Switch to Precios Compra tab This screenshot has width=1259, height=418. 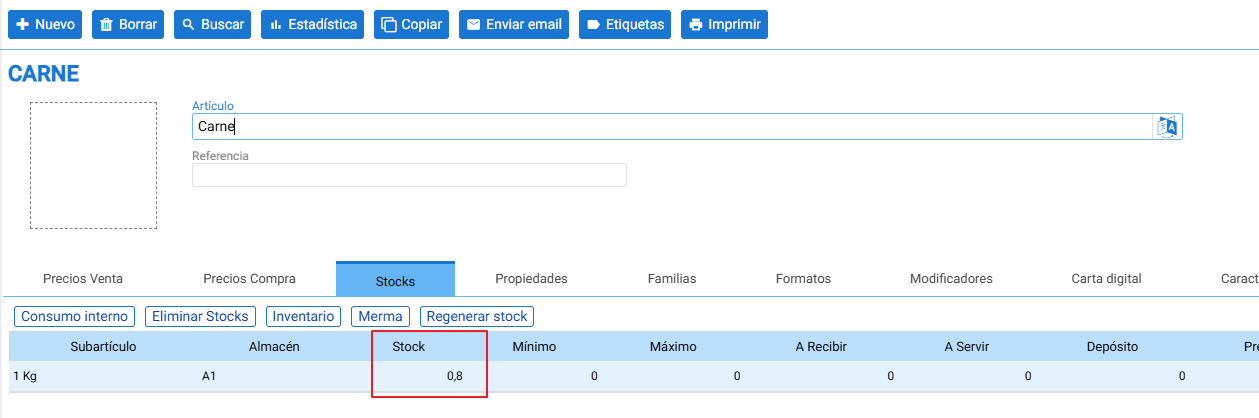249,279
